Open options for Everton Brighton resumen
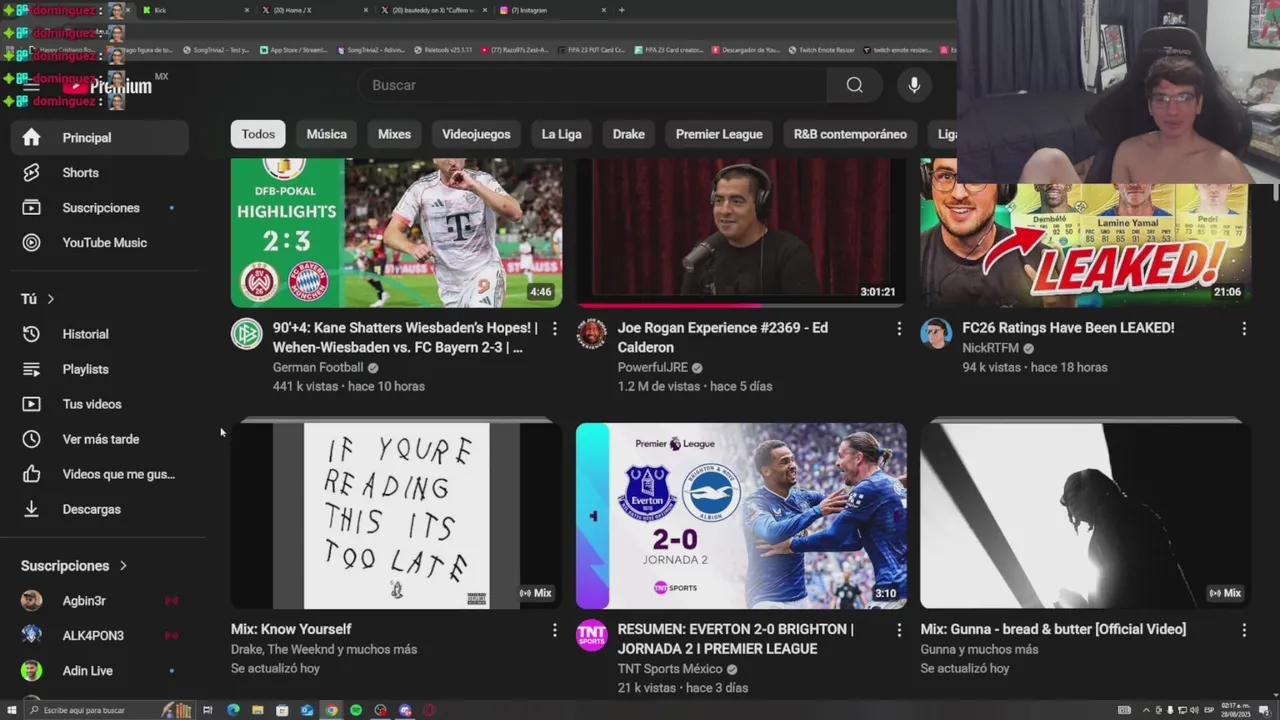This screenshot has width=1280, height=720. pos(899,630)
